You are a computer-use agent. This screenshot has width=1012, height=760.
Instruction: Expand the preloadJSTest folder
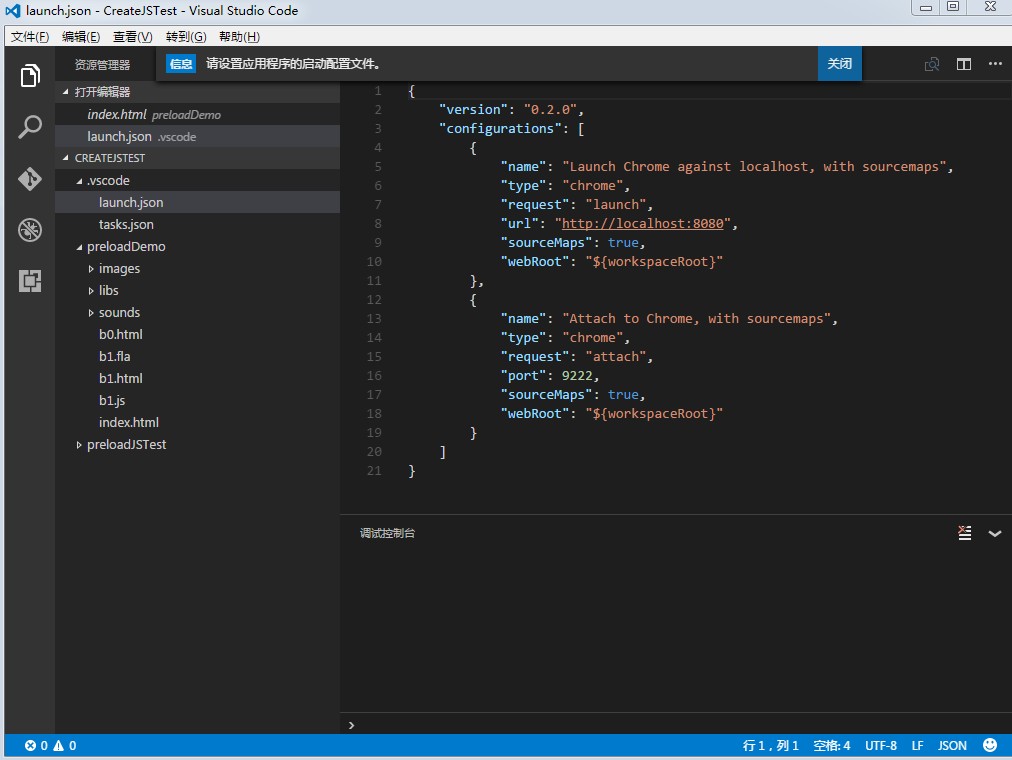point(79,445)
